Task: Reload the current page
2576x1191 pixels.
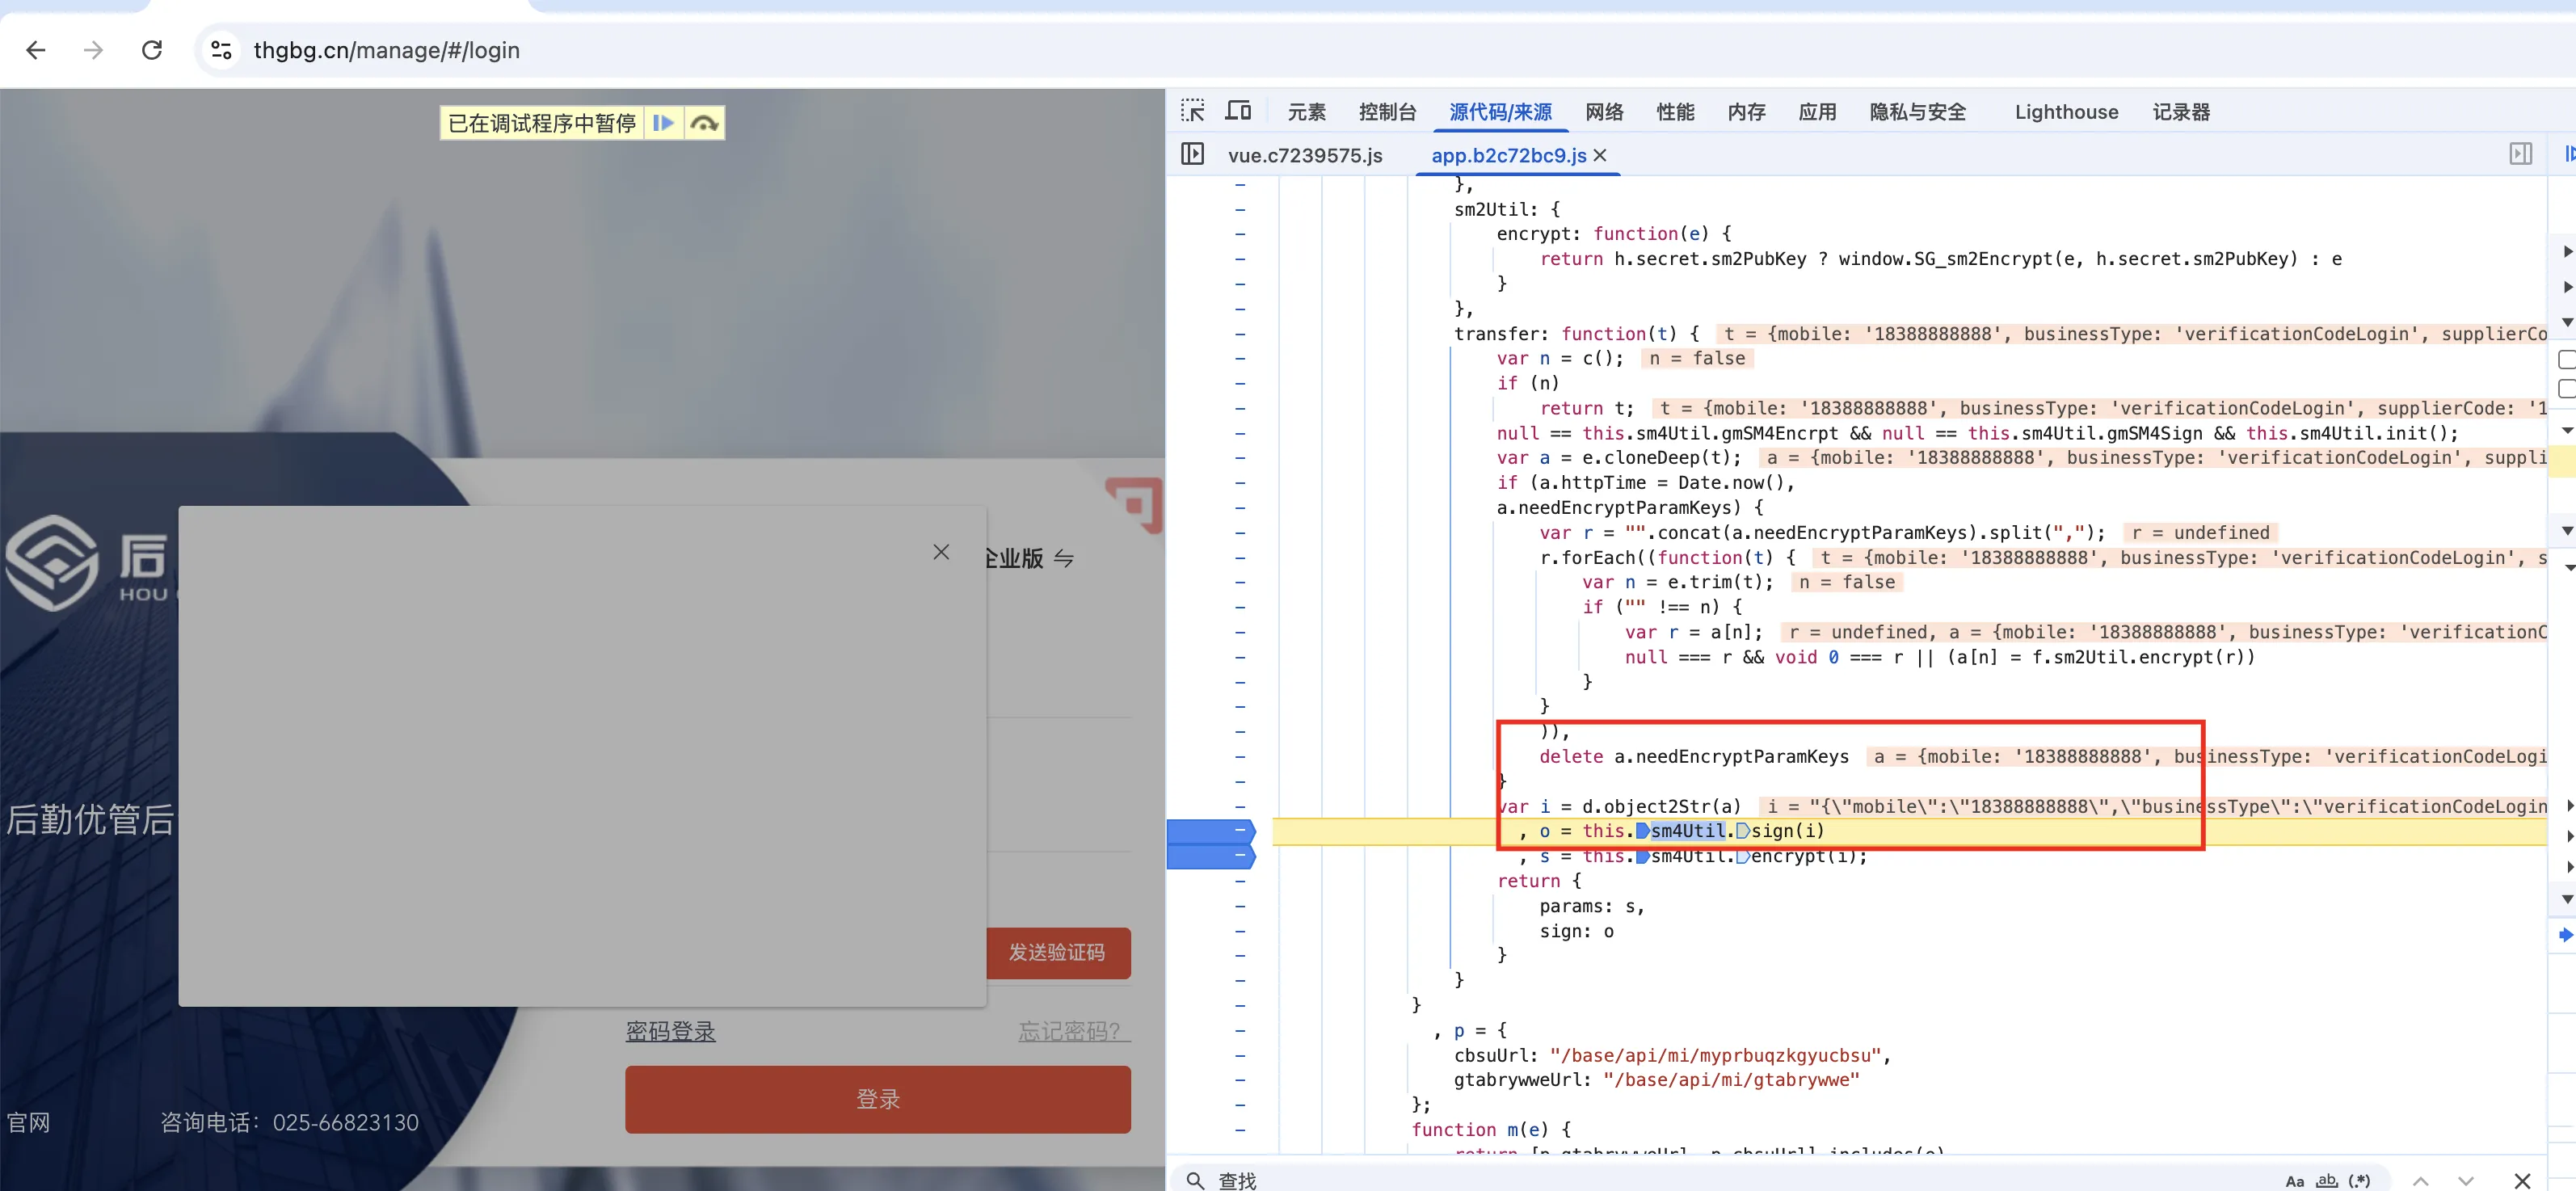Action: point(152,50)
